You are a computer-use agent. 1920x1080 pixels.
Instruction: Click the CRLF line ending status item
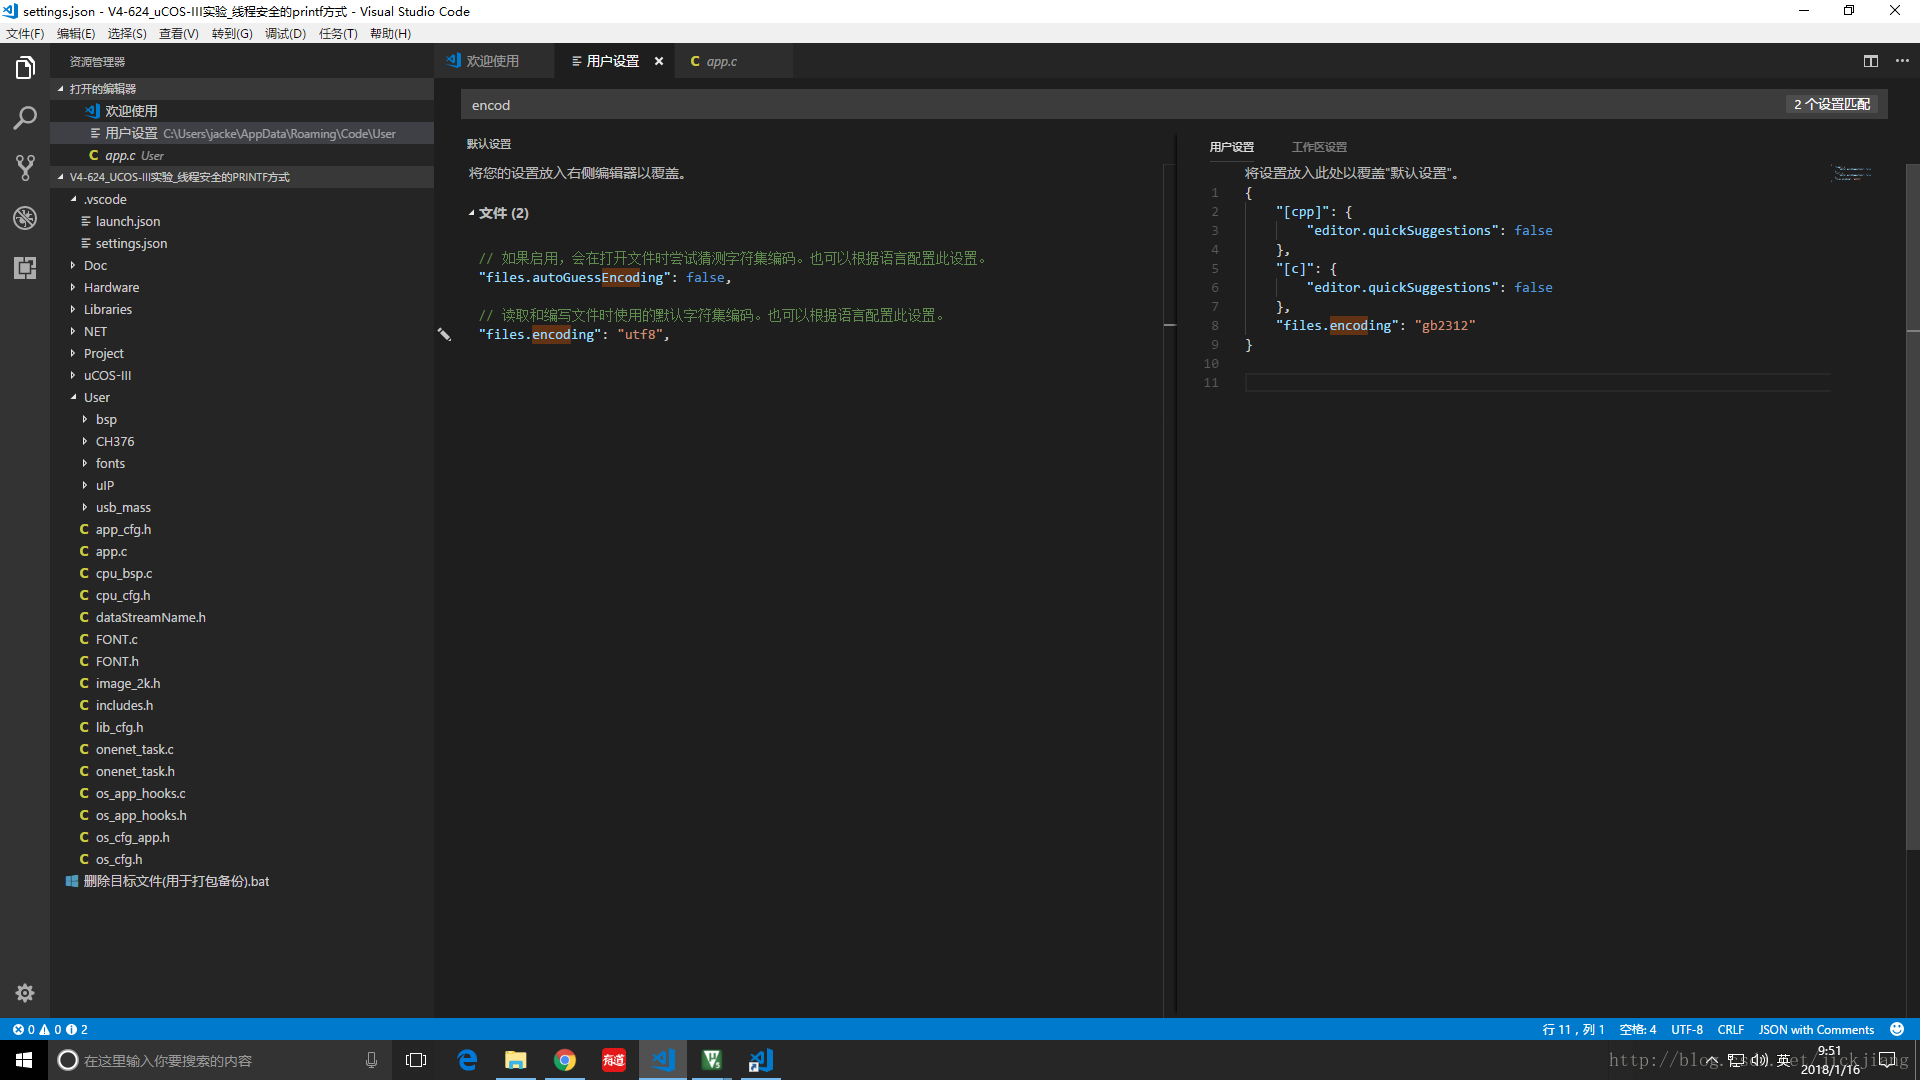pos(1730,1029)
